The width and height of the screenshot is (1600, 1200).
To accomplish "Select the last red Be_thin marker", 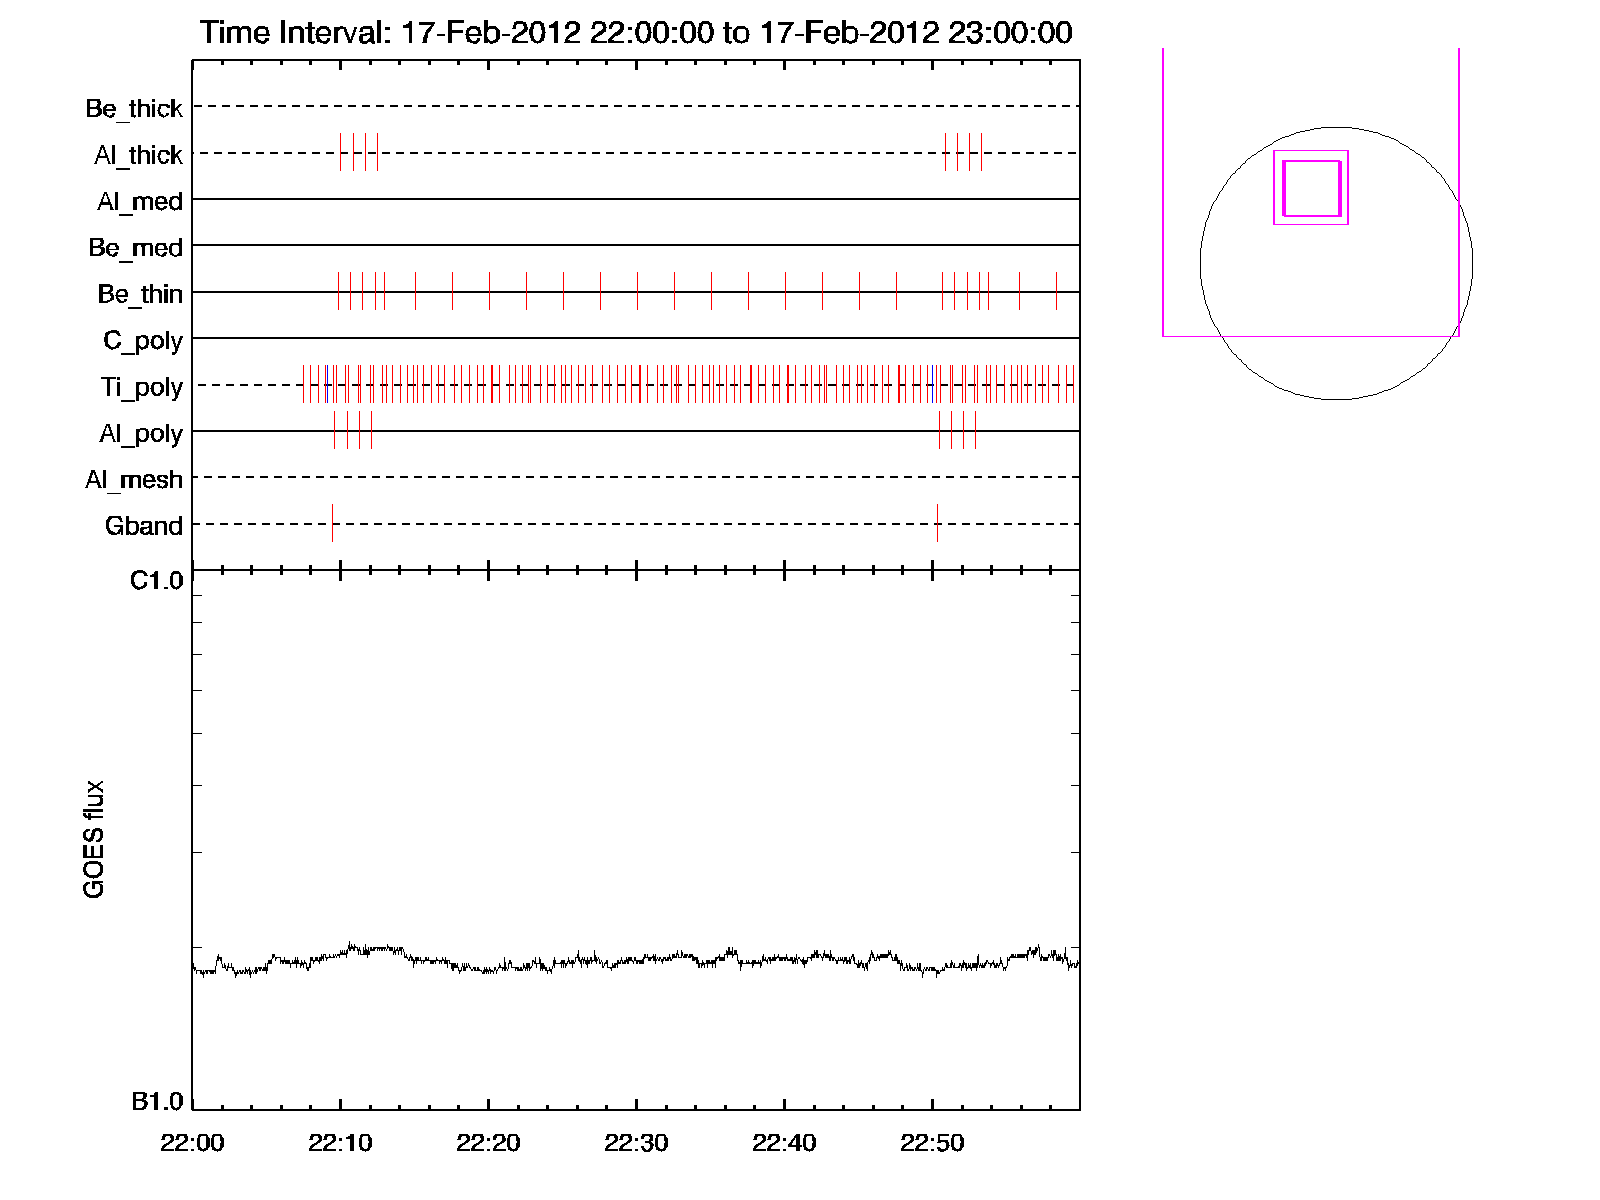I will tap(1056, 291).
